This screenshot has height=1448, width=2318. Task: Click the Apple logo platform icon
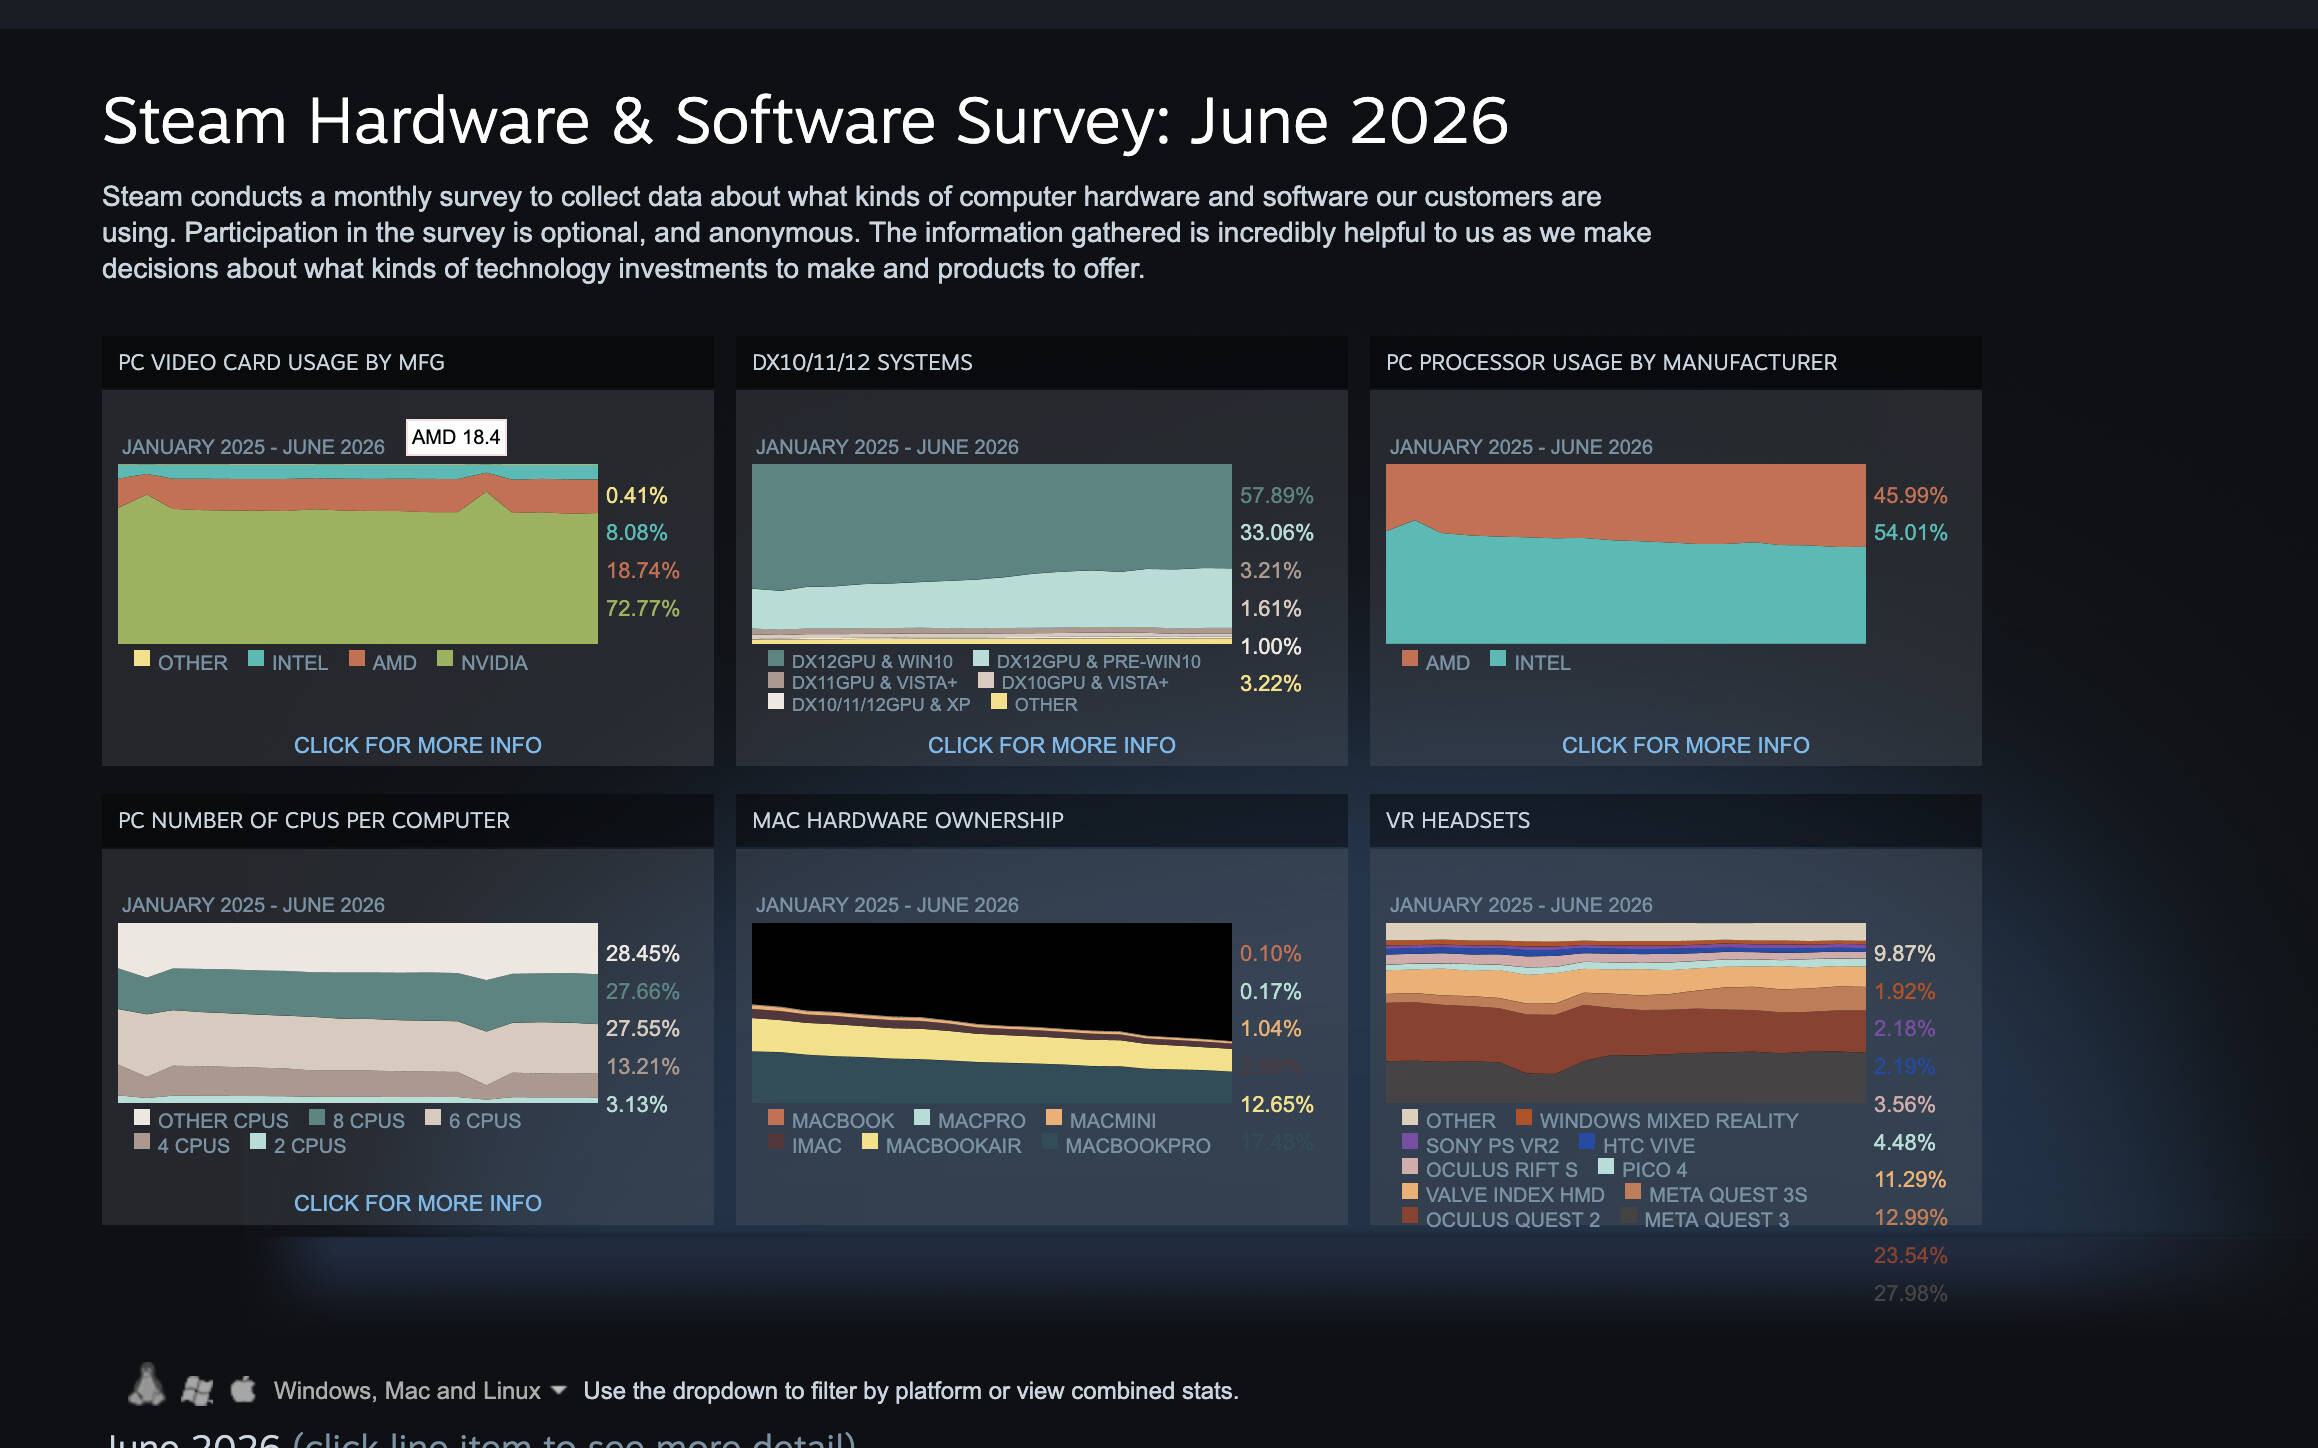243,1389
